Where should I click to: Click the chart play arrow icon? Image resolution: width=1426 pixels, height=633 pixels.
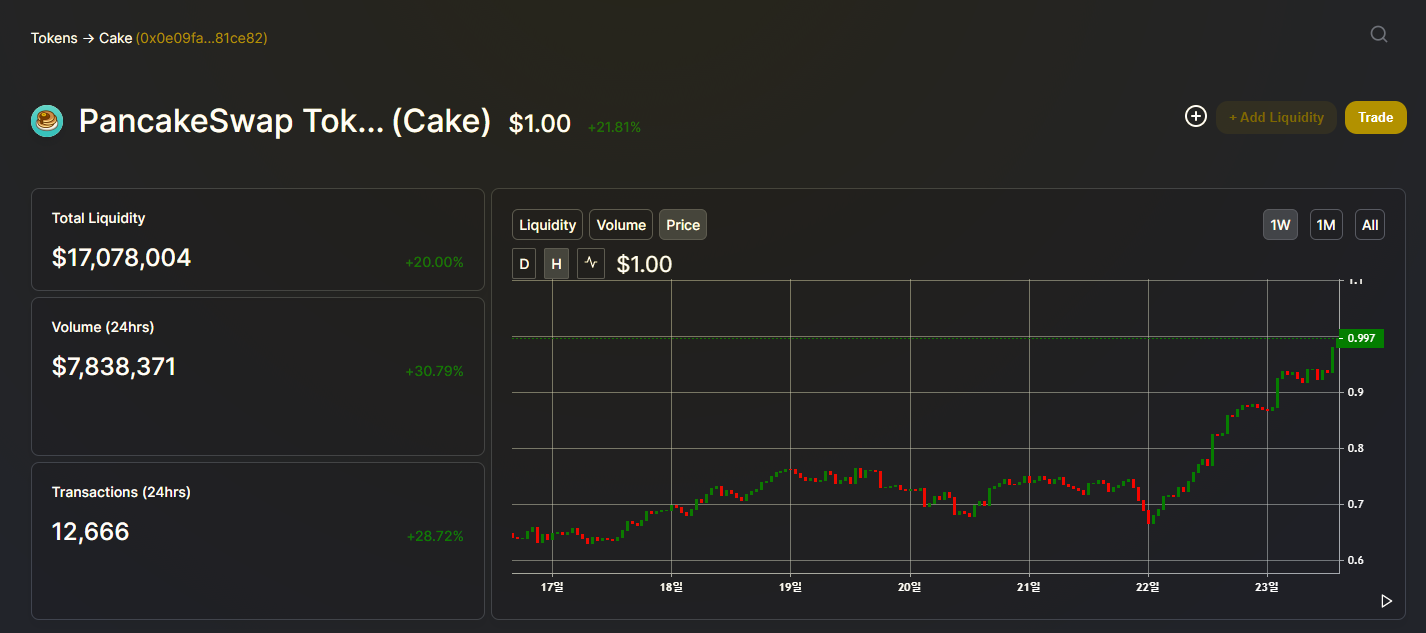coord(1386,601)
